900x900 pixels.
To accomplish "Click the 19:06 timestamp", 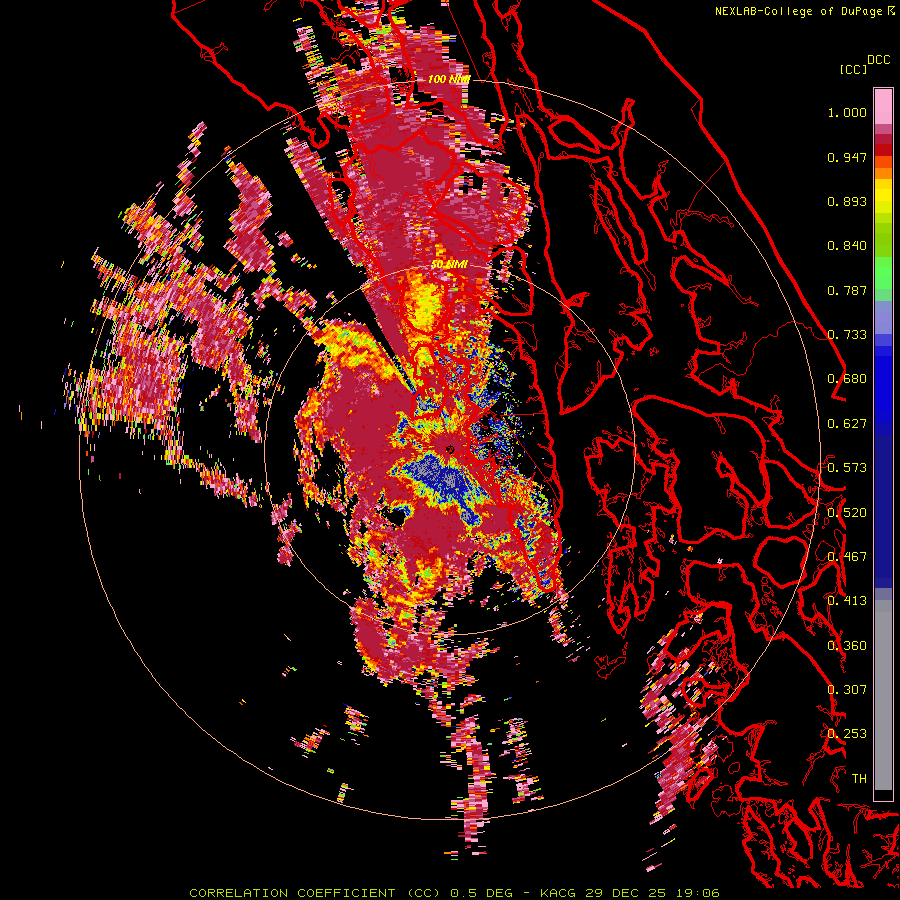I will [697, 893].
